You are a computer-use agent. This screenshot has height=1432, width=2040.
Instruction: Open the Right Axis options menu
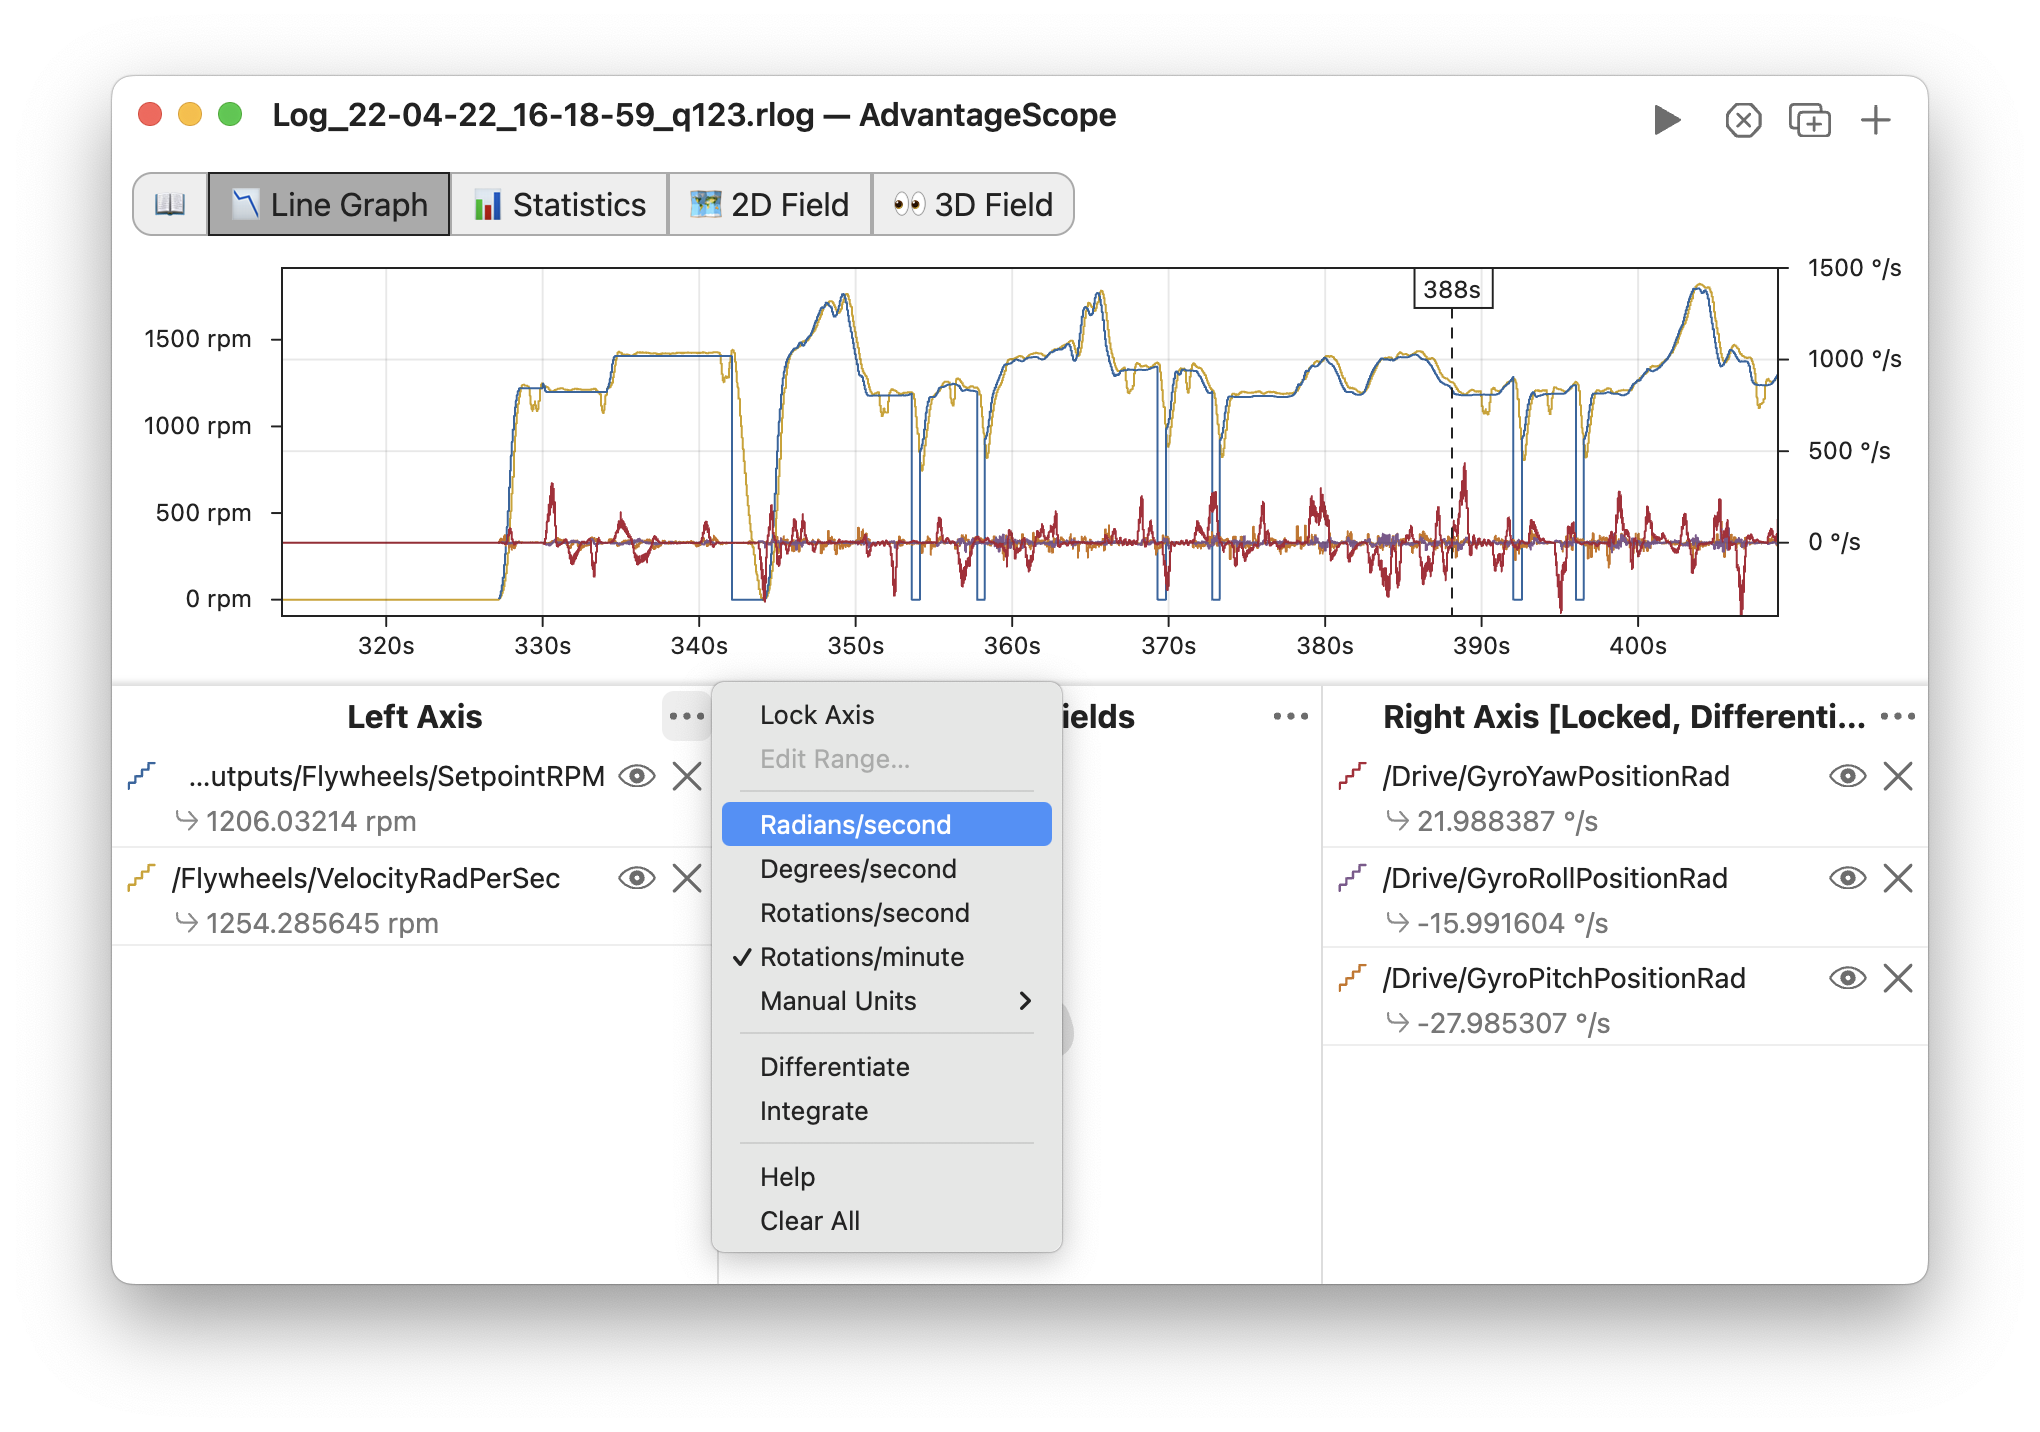(1897, 716)
